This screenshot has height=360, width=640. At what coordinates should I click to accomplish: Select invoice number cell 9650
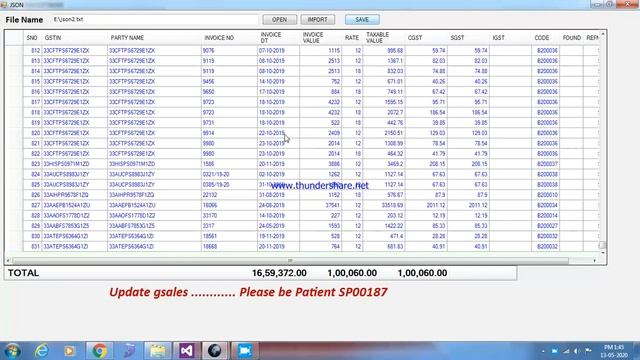(x=229, y=92)
